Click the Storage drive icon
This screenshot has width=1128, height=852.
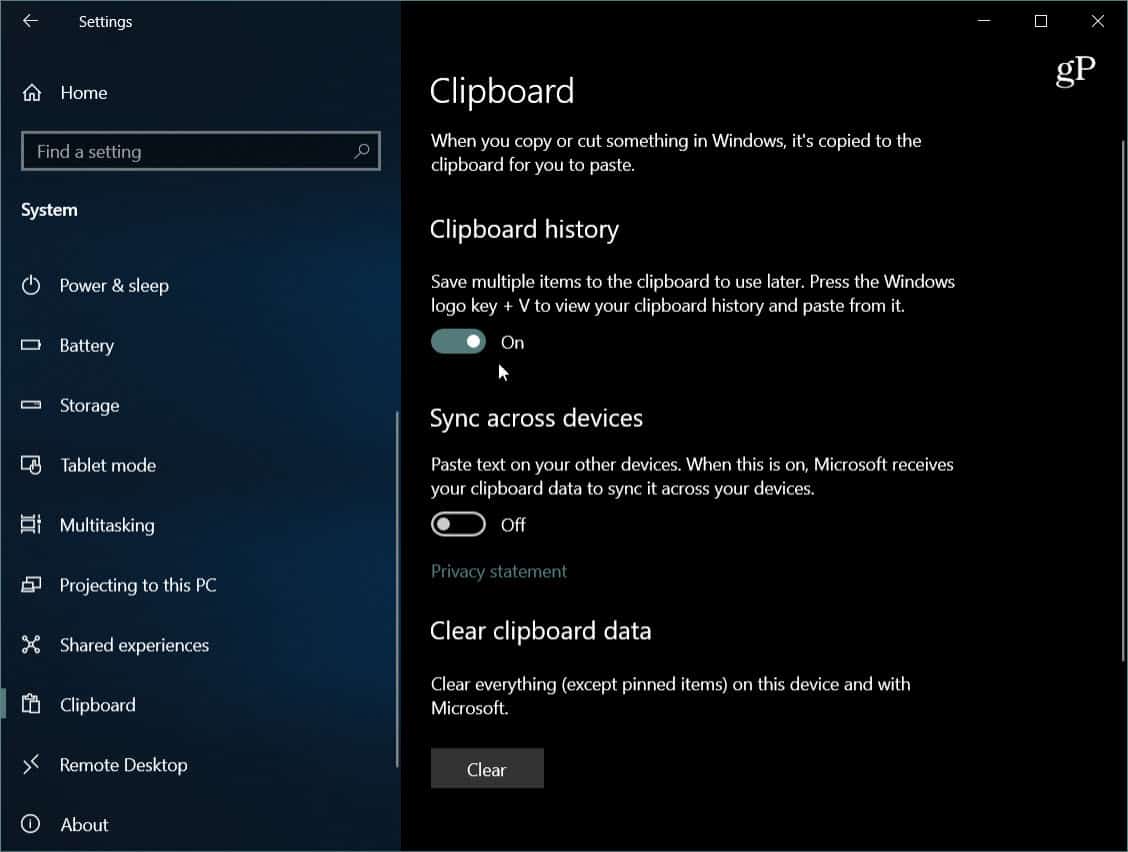pos(31,405)
